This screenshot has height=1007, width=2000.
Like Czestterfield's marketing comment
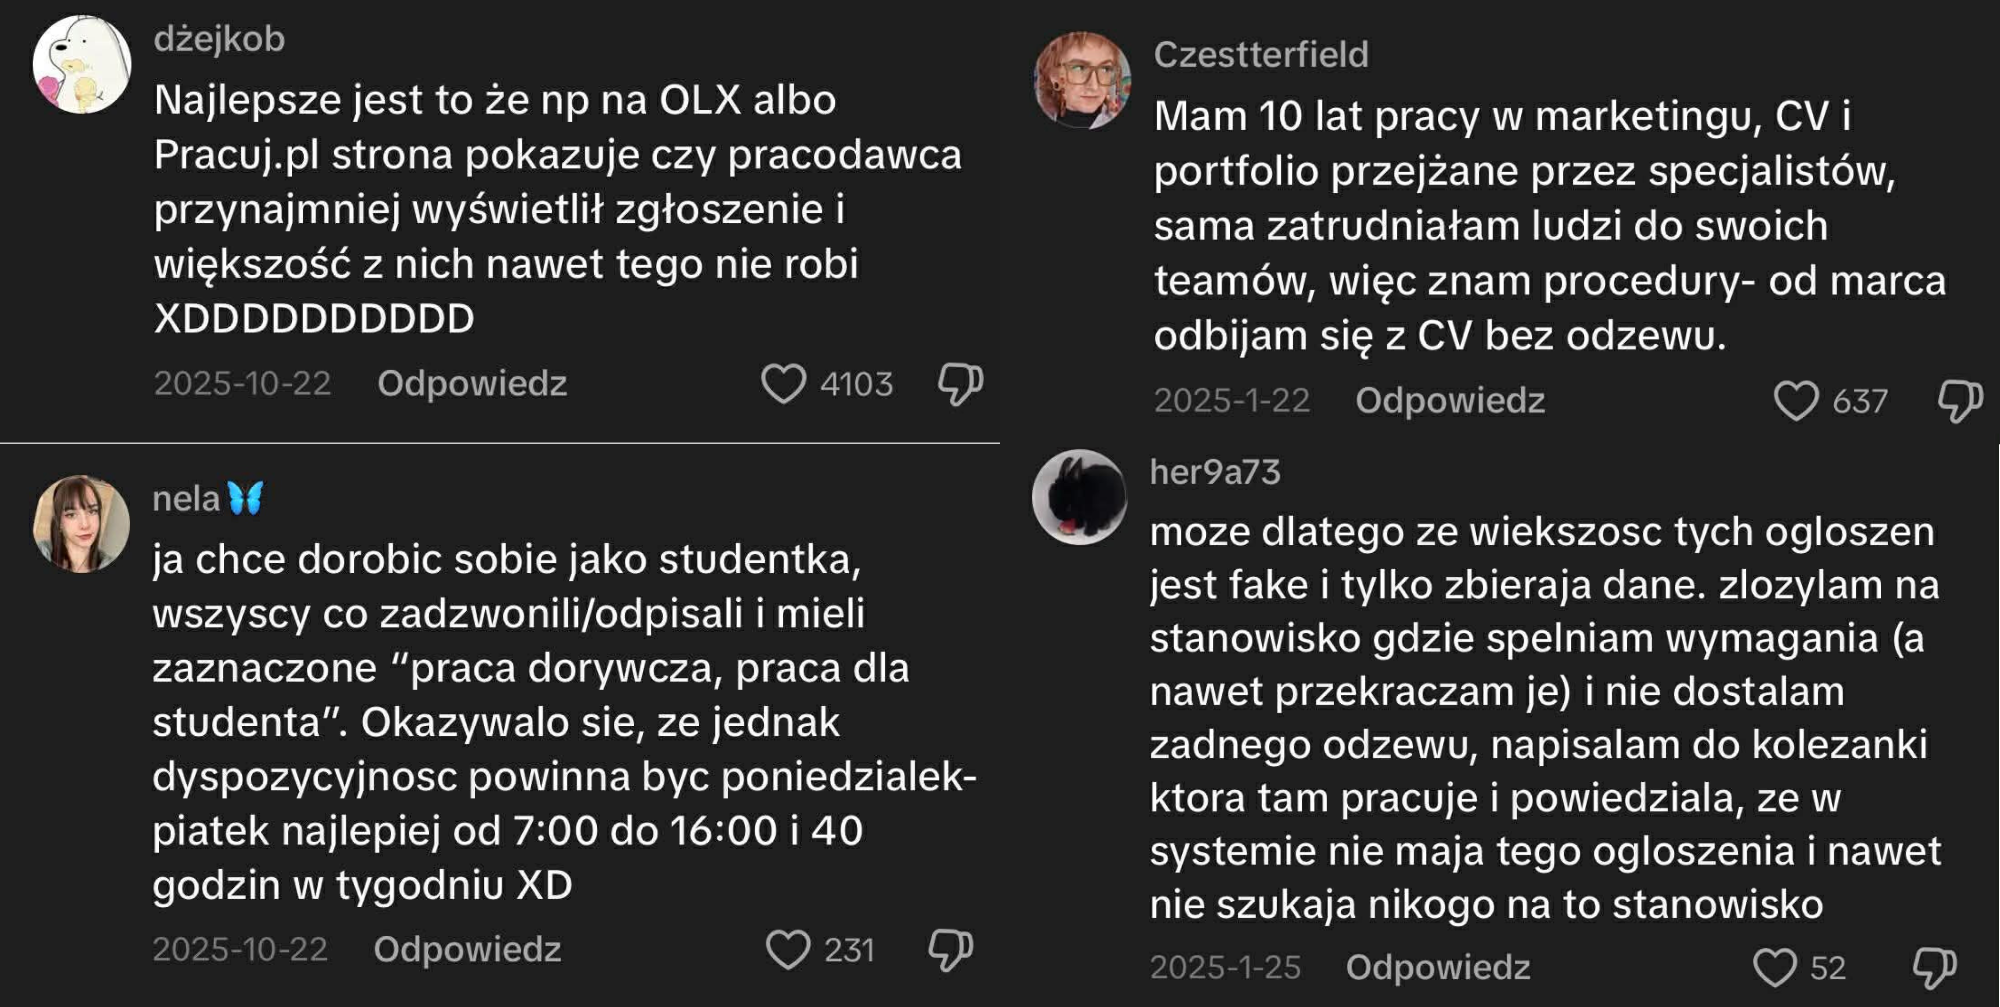pos(1796,401)
